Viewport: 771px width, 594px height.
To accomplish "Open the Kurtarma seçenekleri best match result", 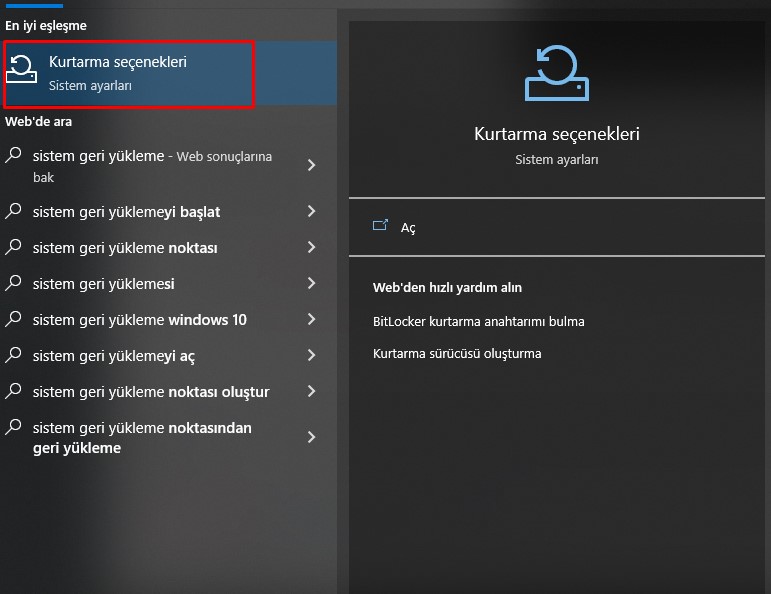I will point(168,73).
